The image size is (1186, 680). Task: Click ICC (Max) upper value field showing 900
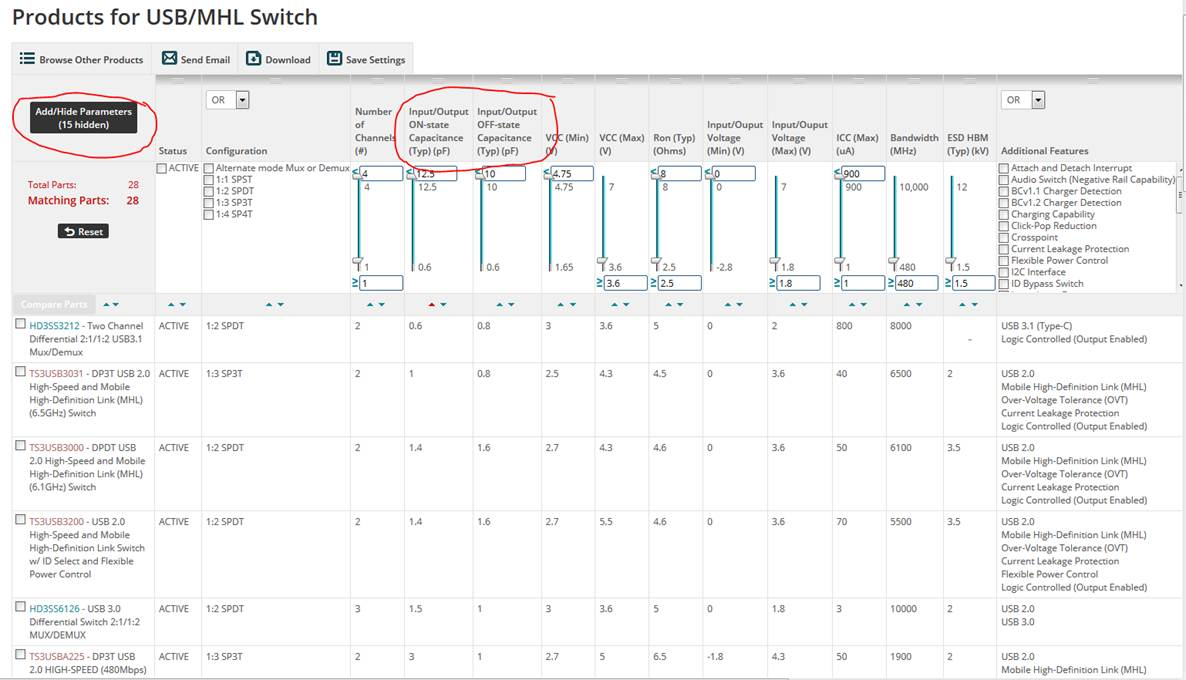click(x=863, y=173)
